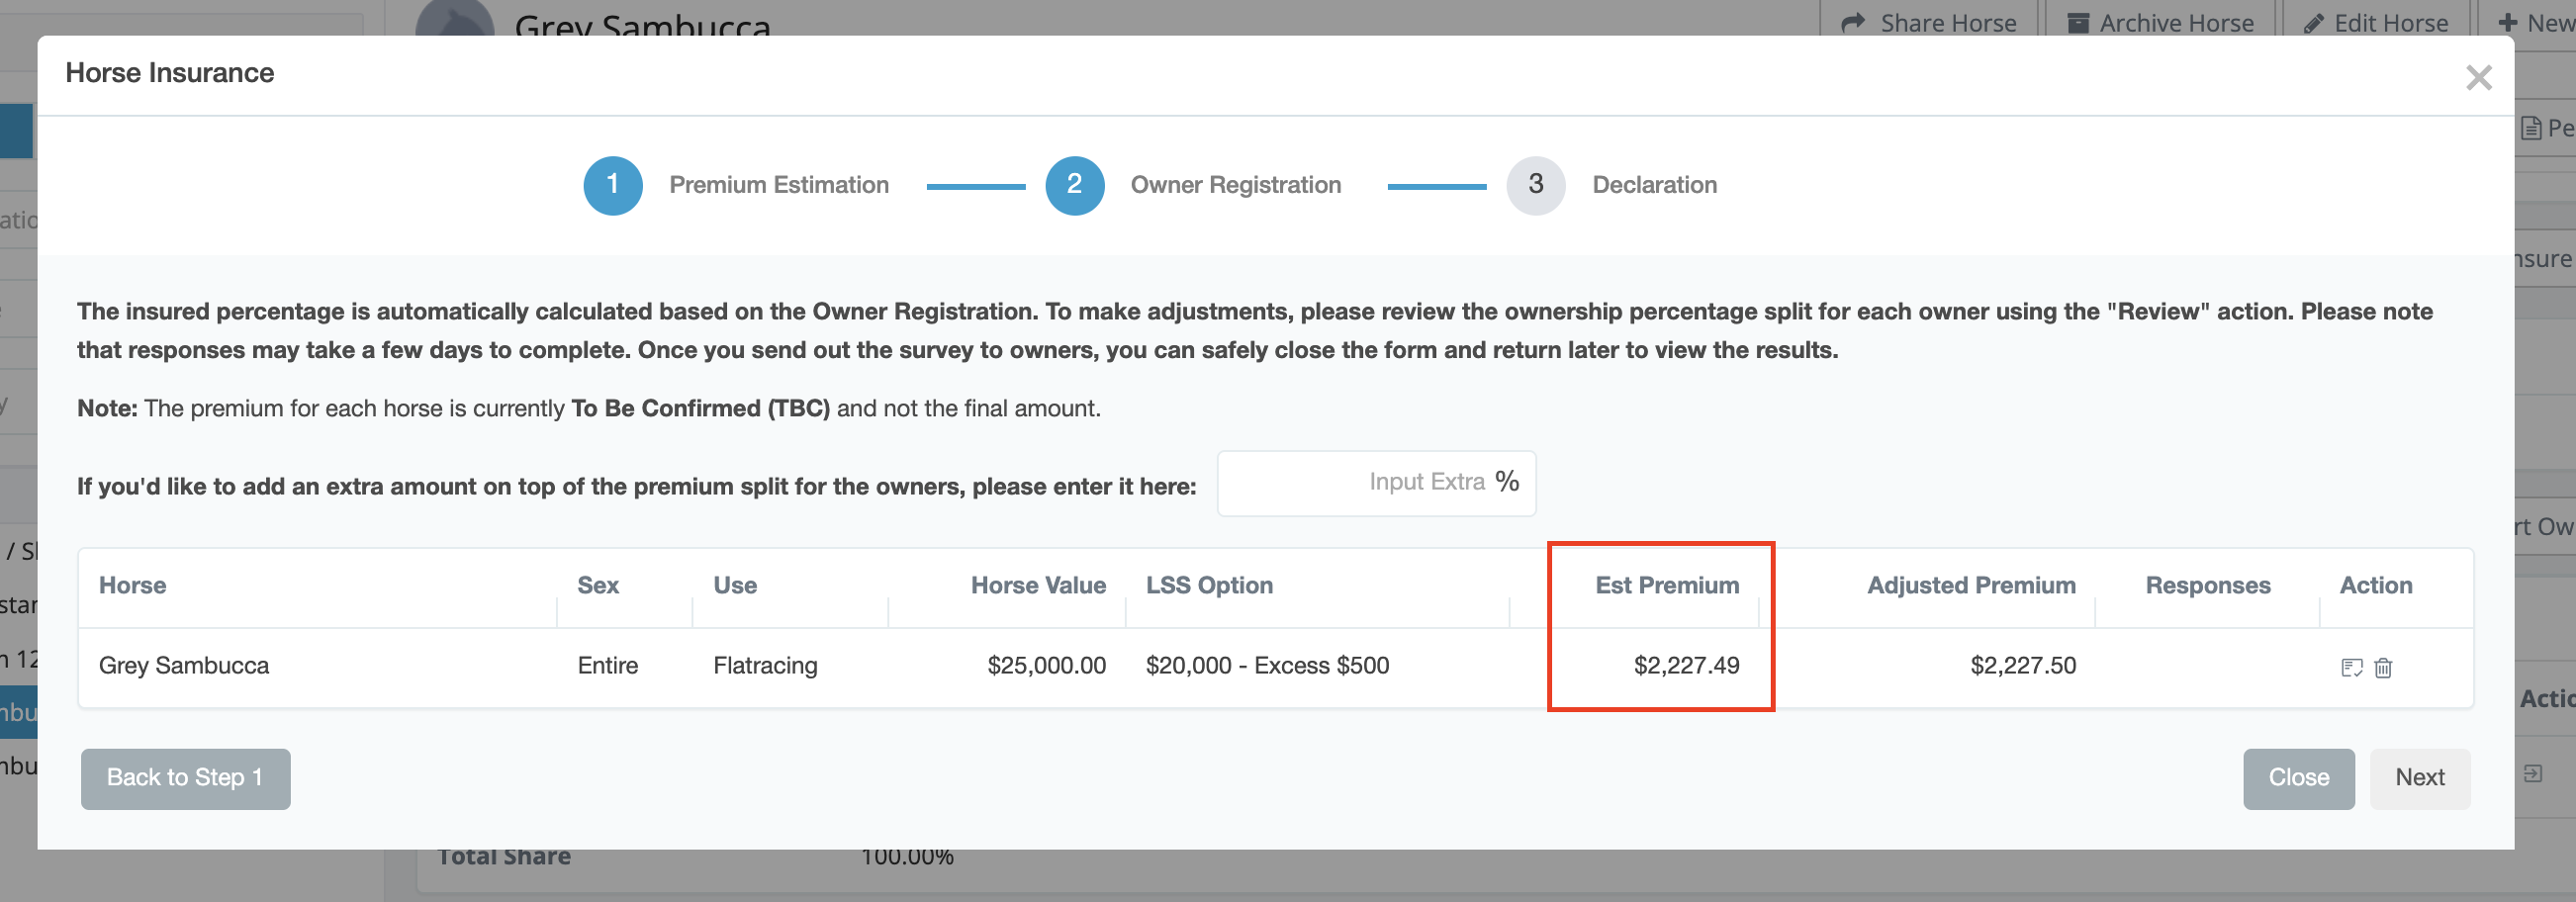Click the Horse Value column header

pyautogui.click(x=1037, y=585)
